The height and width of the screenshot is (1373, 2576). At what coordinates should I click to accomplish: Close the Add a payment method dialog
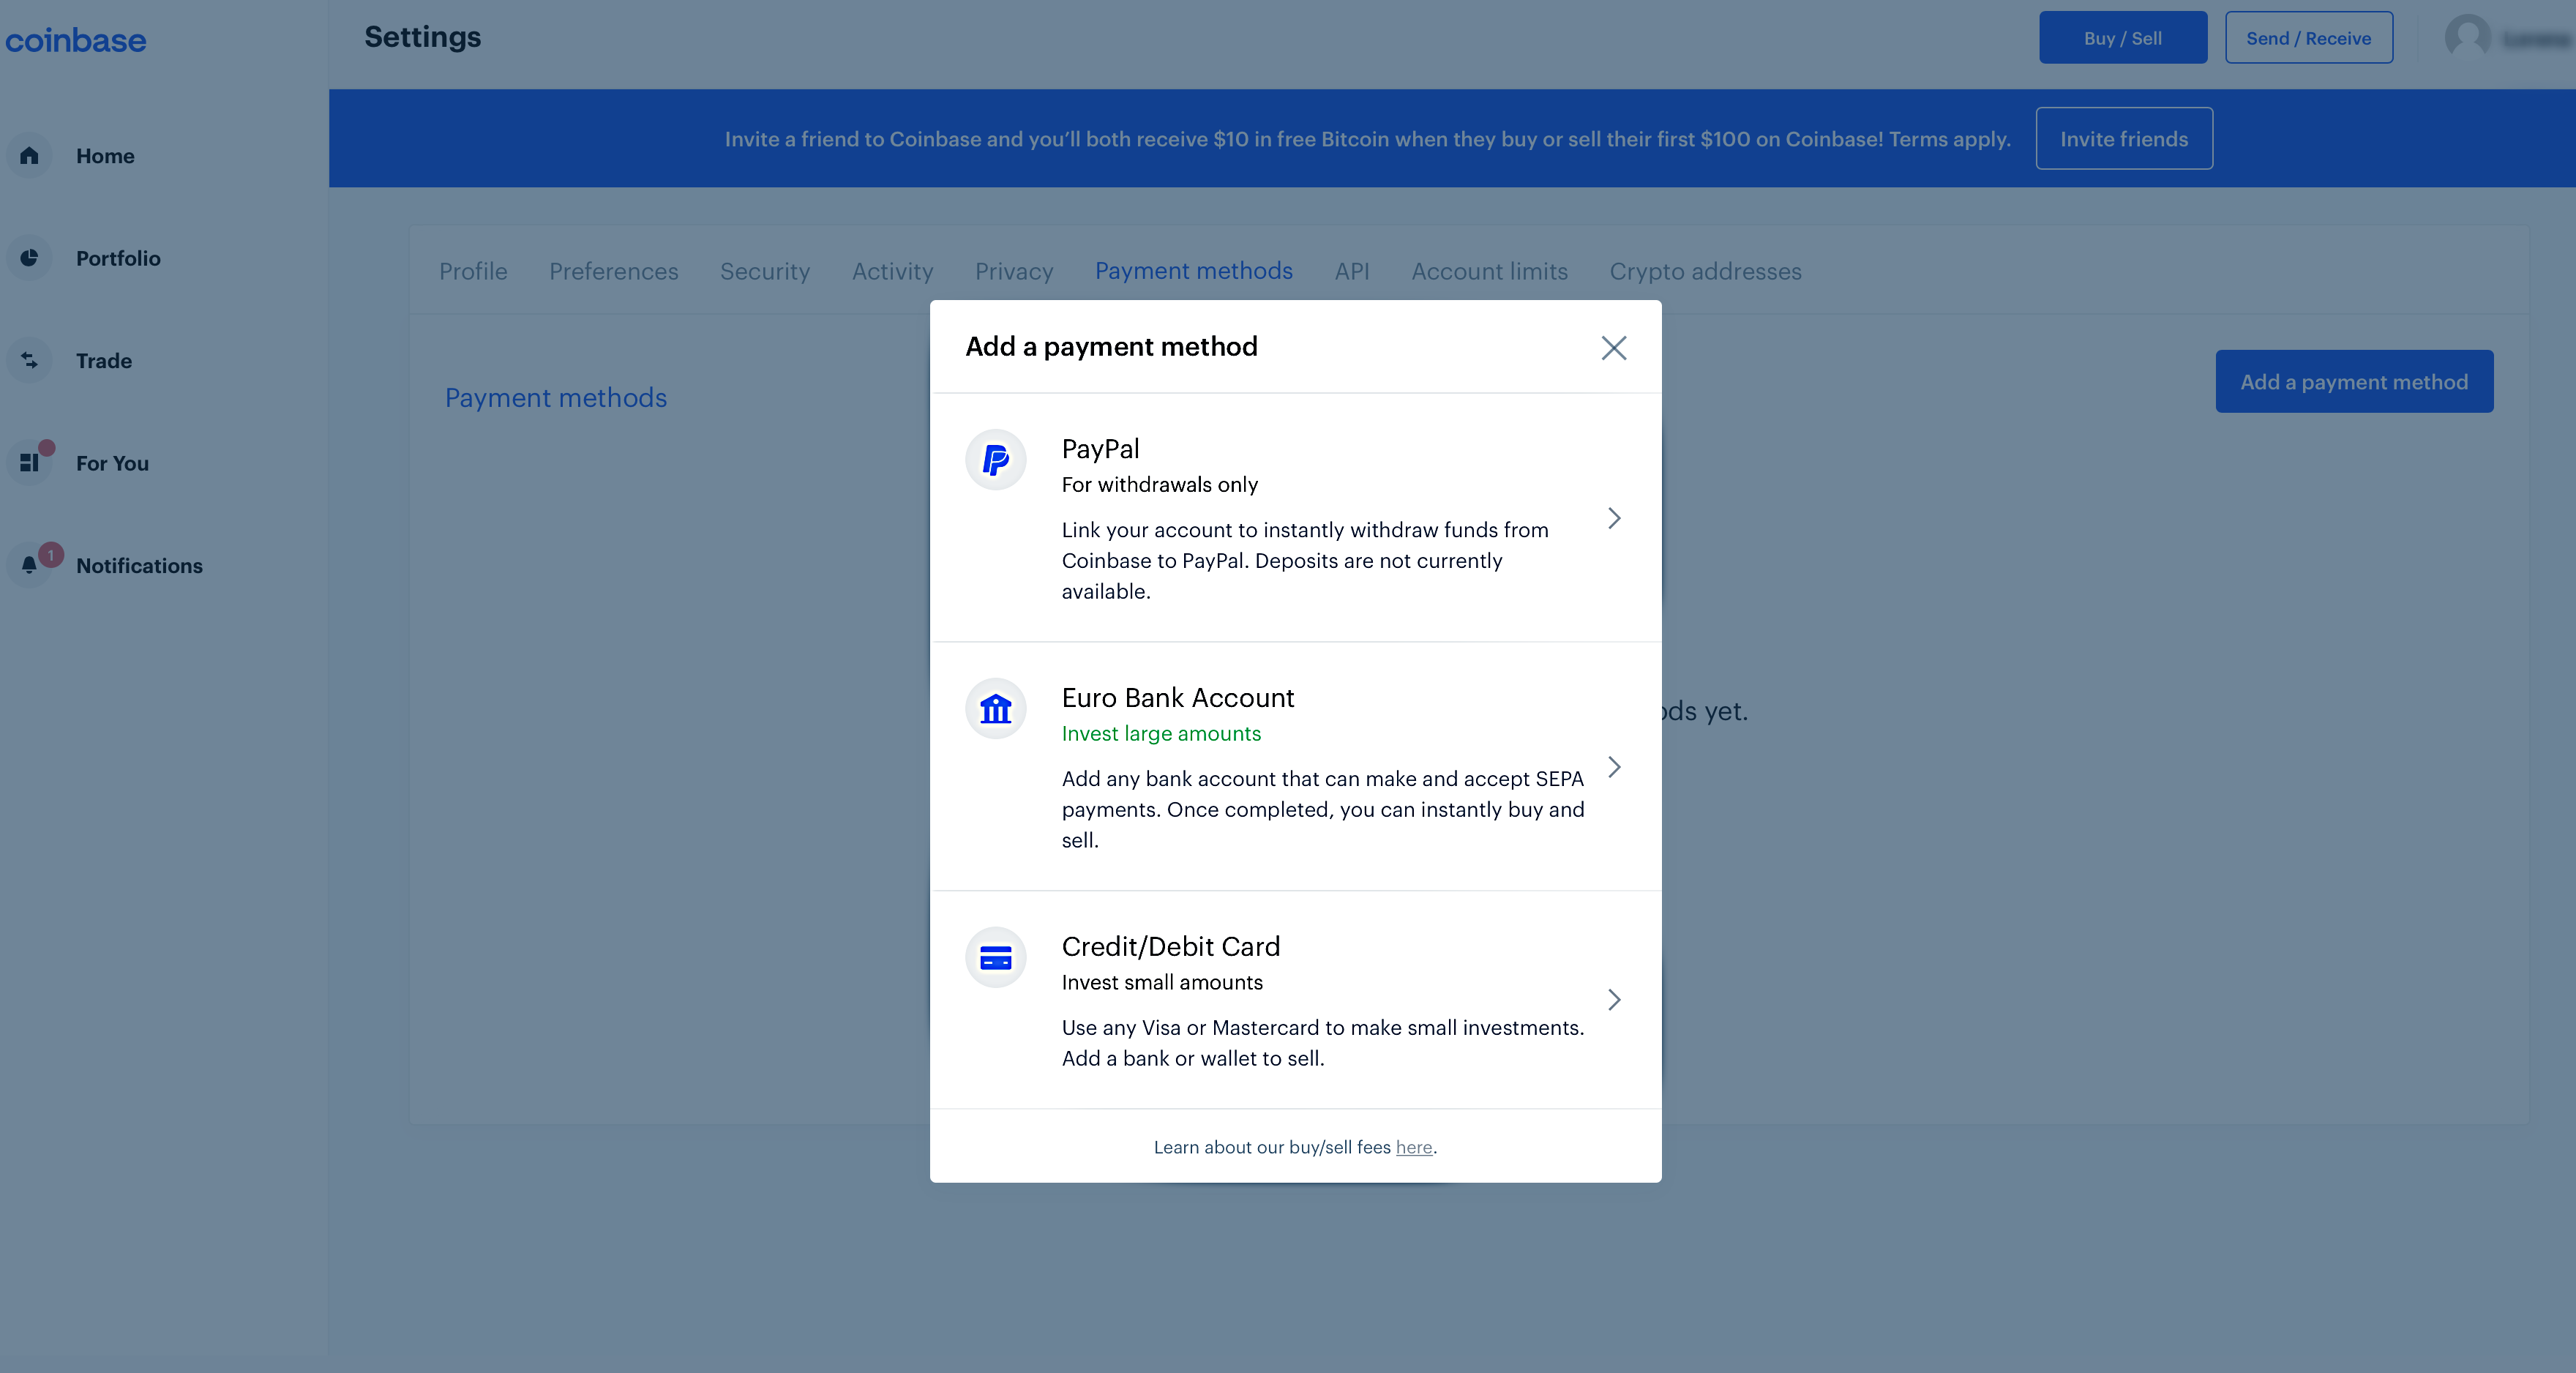tap(1613, 348)
